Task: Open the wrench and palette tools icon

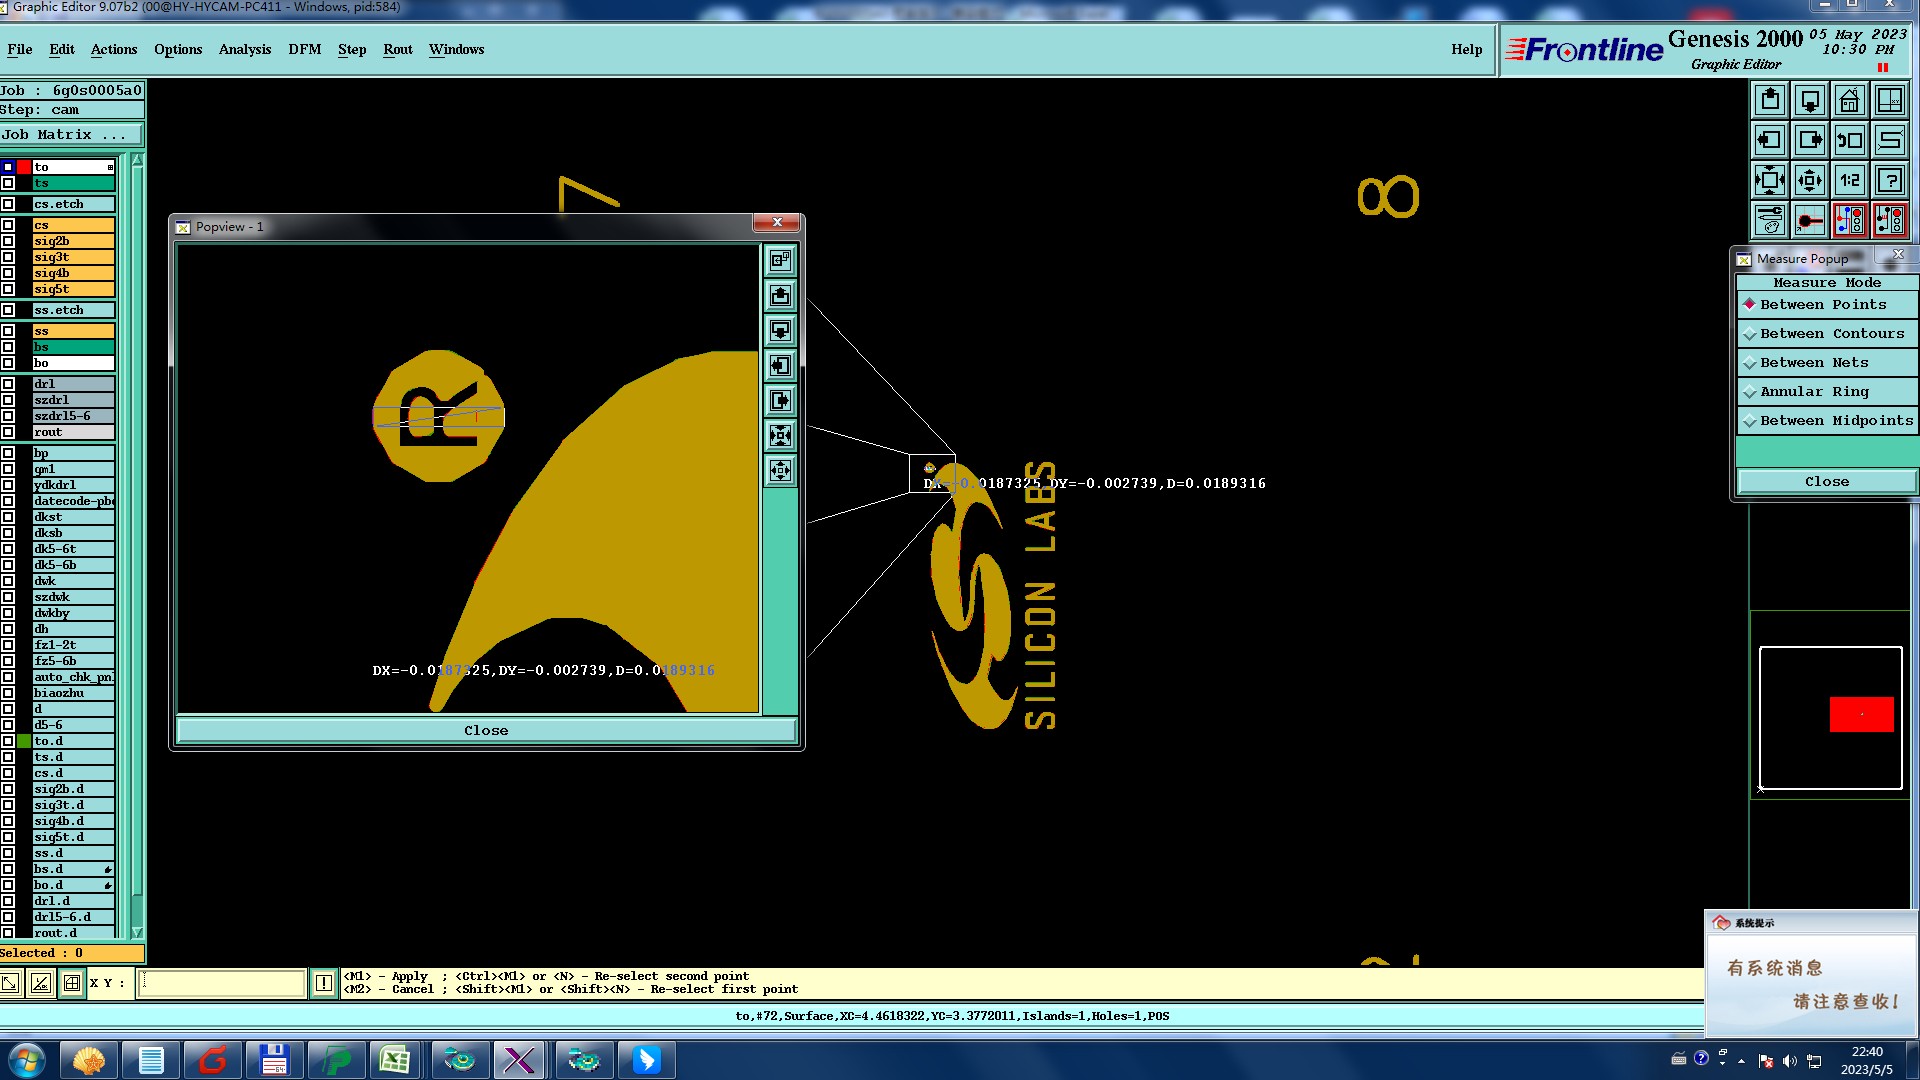Action: (1770, 220)
